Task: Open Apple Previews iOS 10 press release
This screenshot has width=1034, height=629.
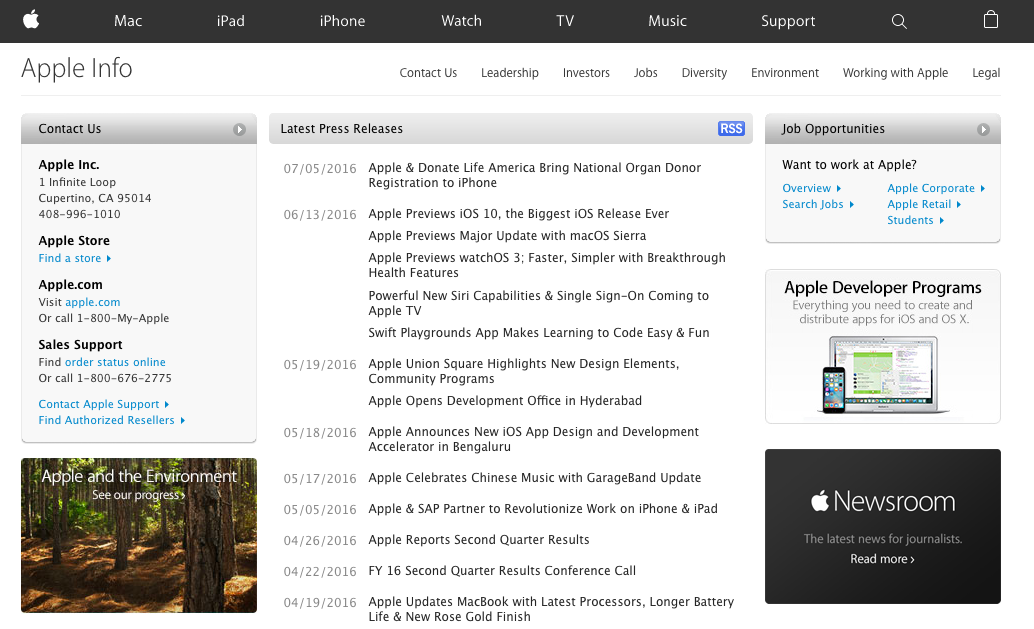Action: coord(518,214)
